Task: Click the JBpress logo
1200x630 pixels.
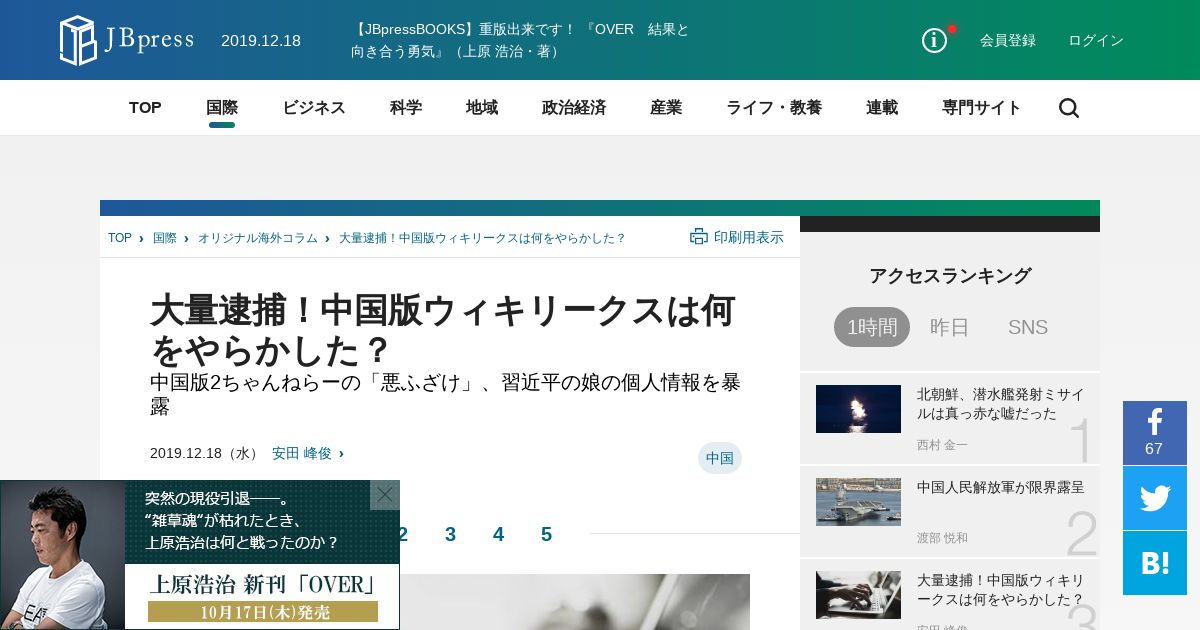Action: tap(126, 40)
